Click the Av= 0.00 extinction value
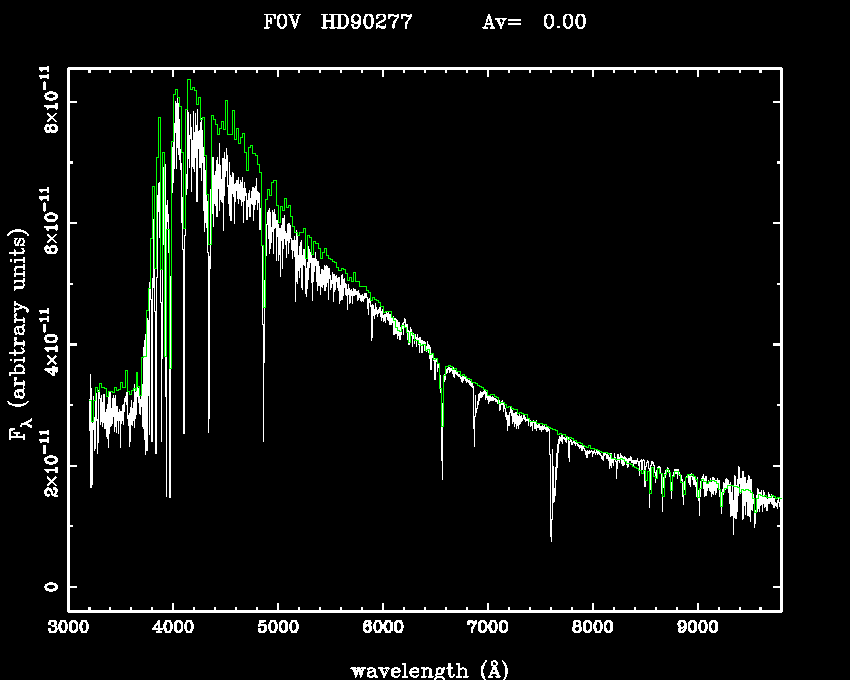The image size is (850, 680). coord(534,22)
